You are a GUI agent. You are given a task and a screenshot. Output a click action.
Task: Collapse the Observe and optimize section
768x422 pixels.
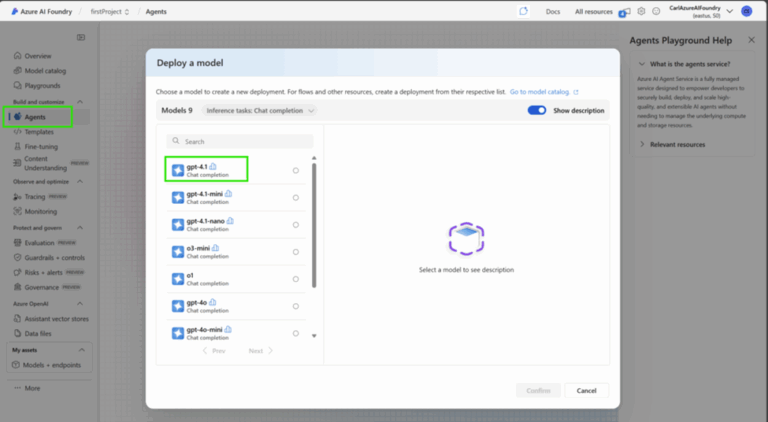[x=80, y=182]
